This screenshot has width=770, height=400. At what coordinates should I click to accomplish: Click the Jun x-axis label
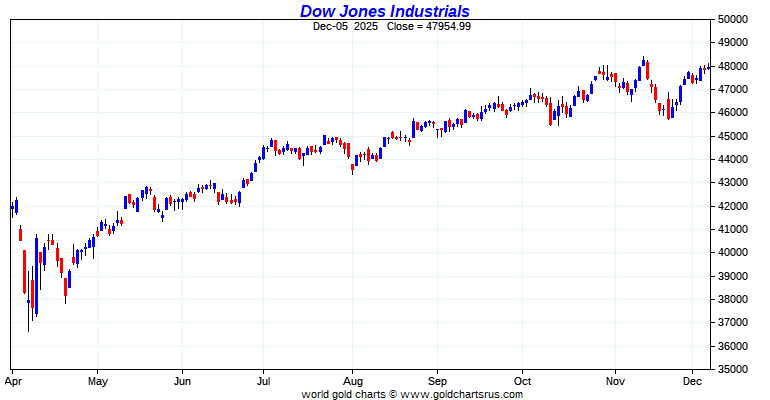(x=182, y=382)
